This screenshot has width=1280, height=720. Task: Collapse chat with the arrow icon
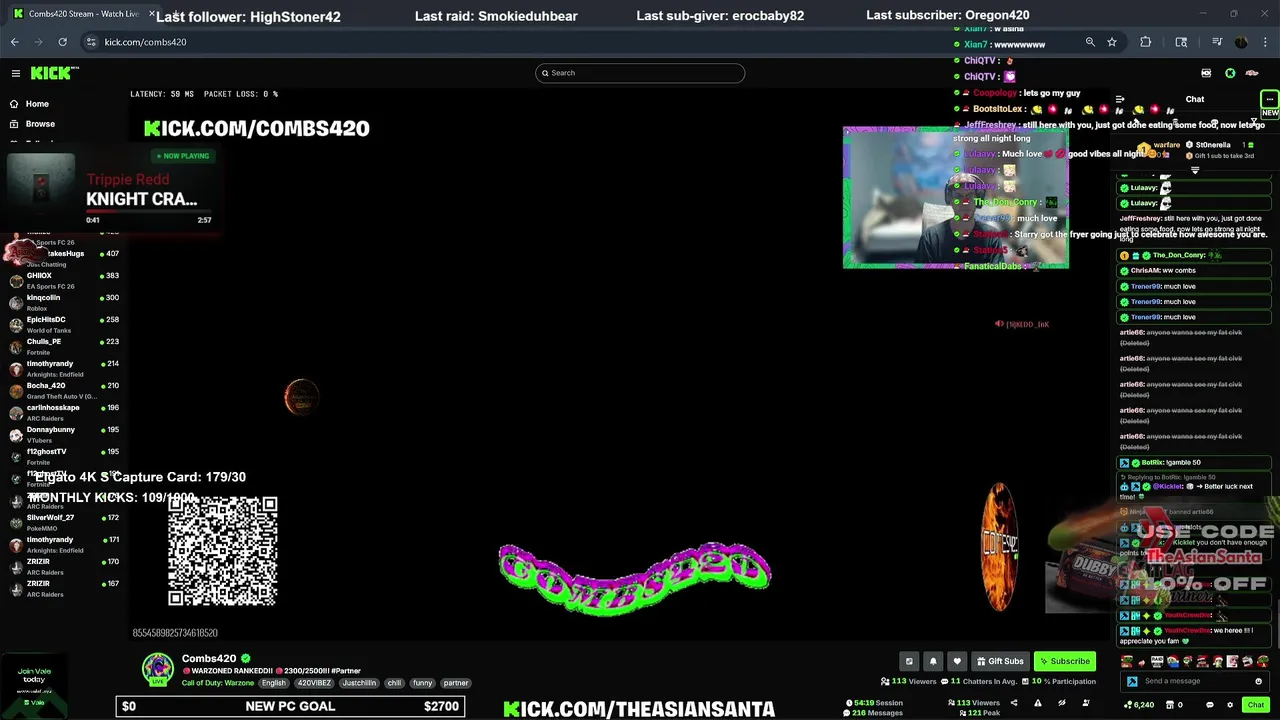coord(1120,99)
